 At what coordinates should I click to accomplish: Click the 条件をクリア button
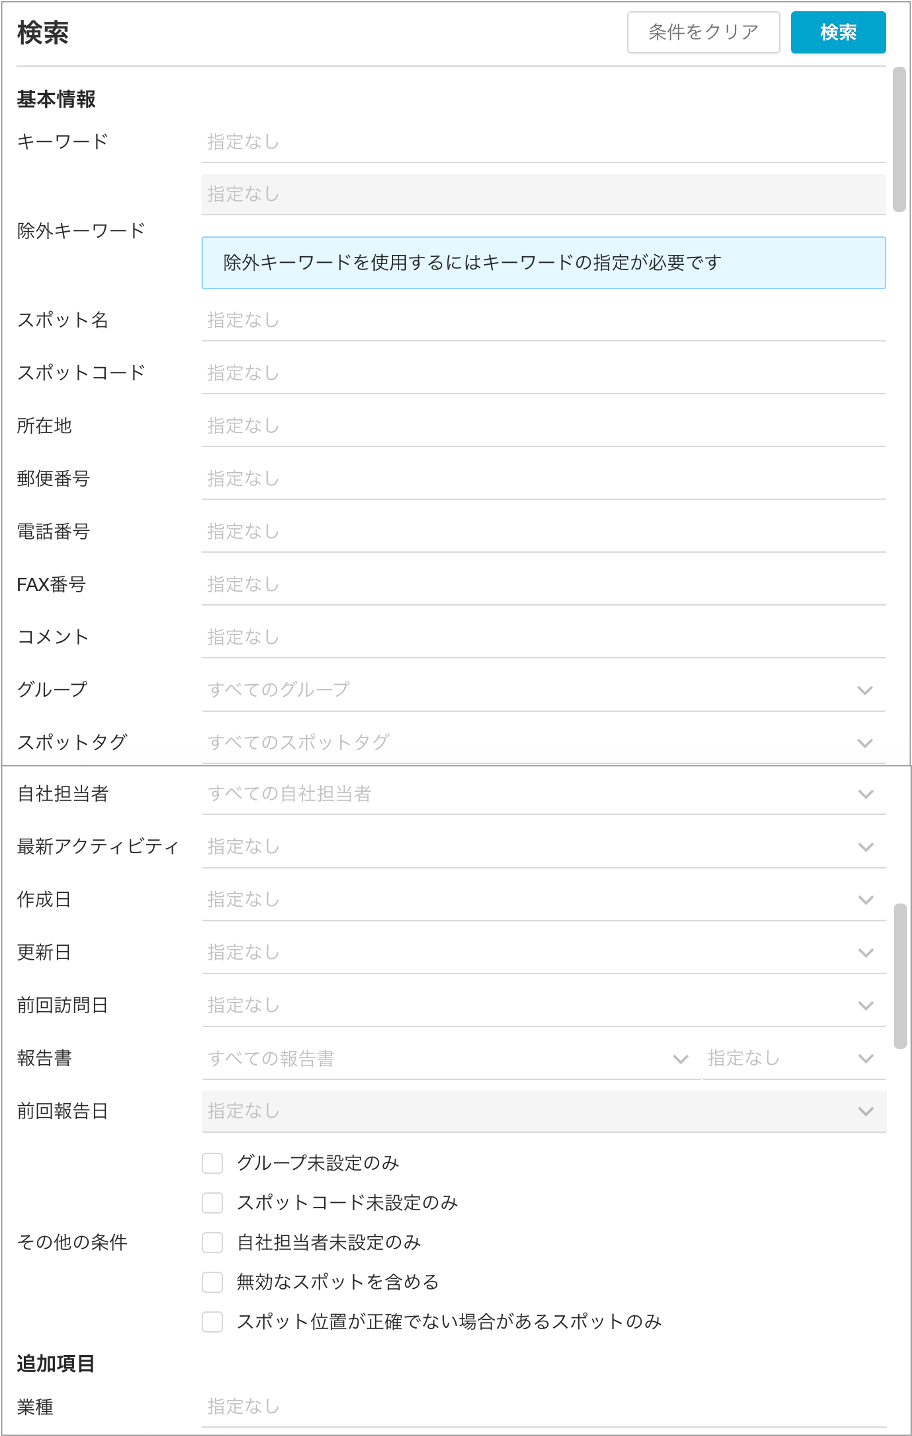click(703, 33)
